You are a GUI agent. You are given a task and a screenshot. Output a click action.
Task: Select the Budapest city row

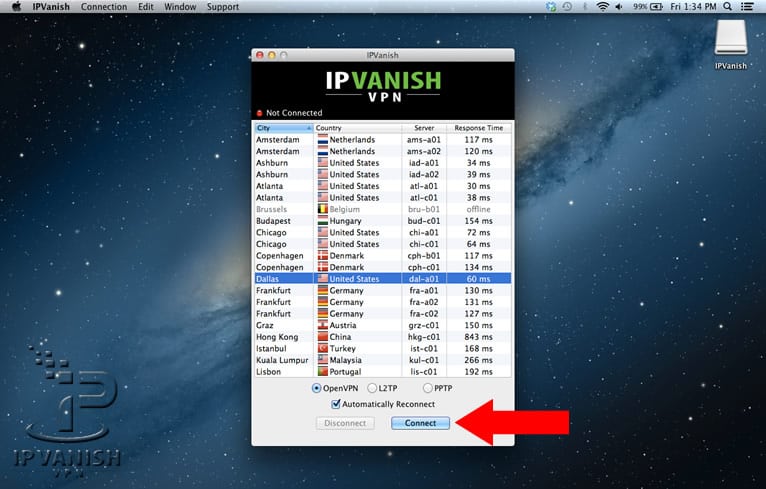(x=383, y=221)
